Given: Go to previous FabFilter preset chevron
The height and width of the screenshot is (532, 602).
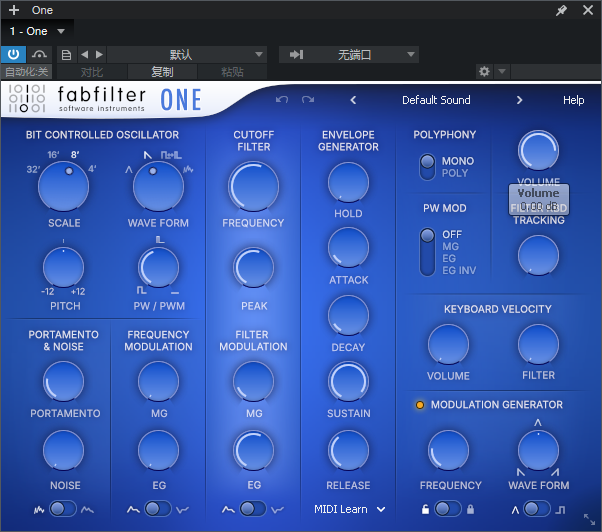Looking at the screenshot, I should tap(353, 100).
